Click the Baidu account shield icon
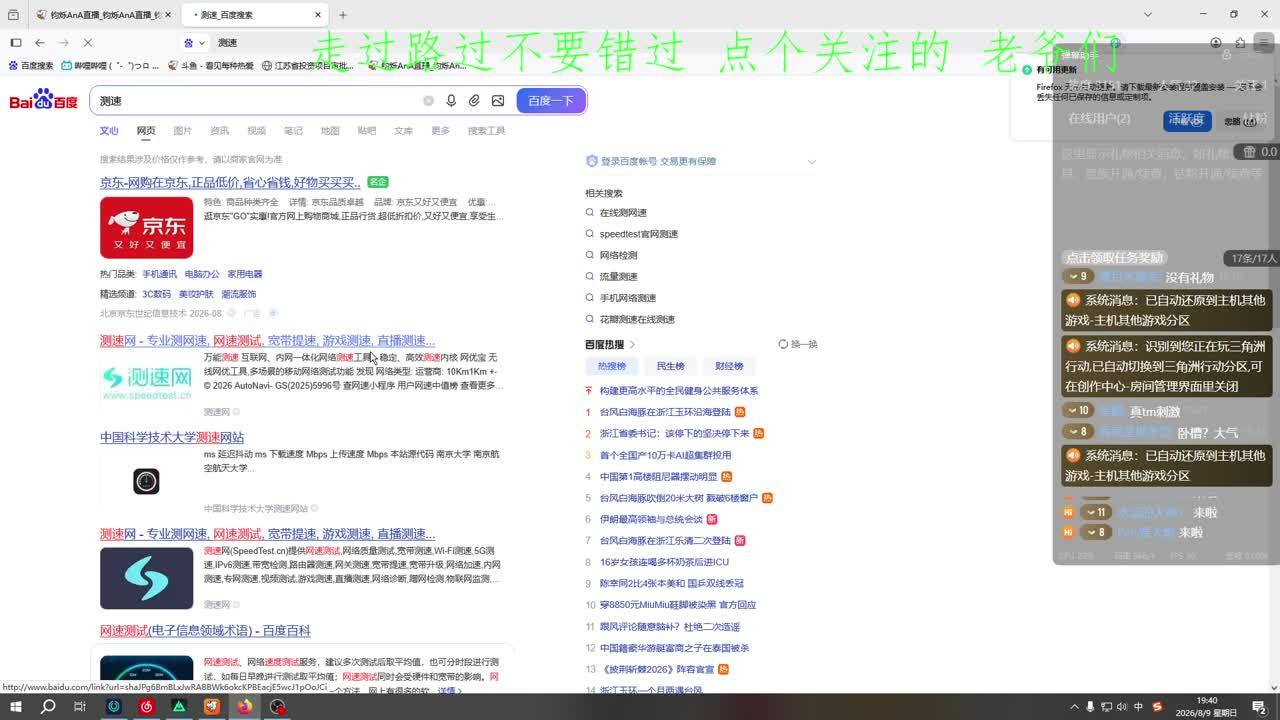This screenshot has width=1280, height=720. tap(591, 161)
